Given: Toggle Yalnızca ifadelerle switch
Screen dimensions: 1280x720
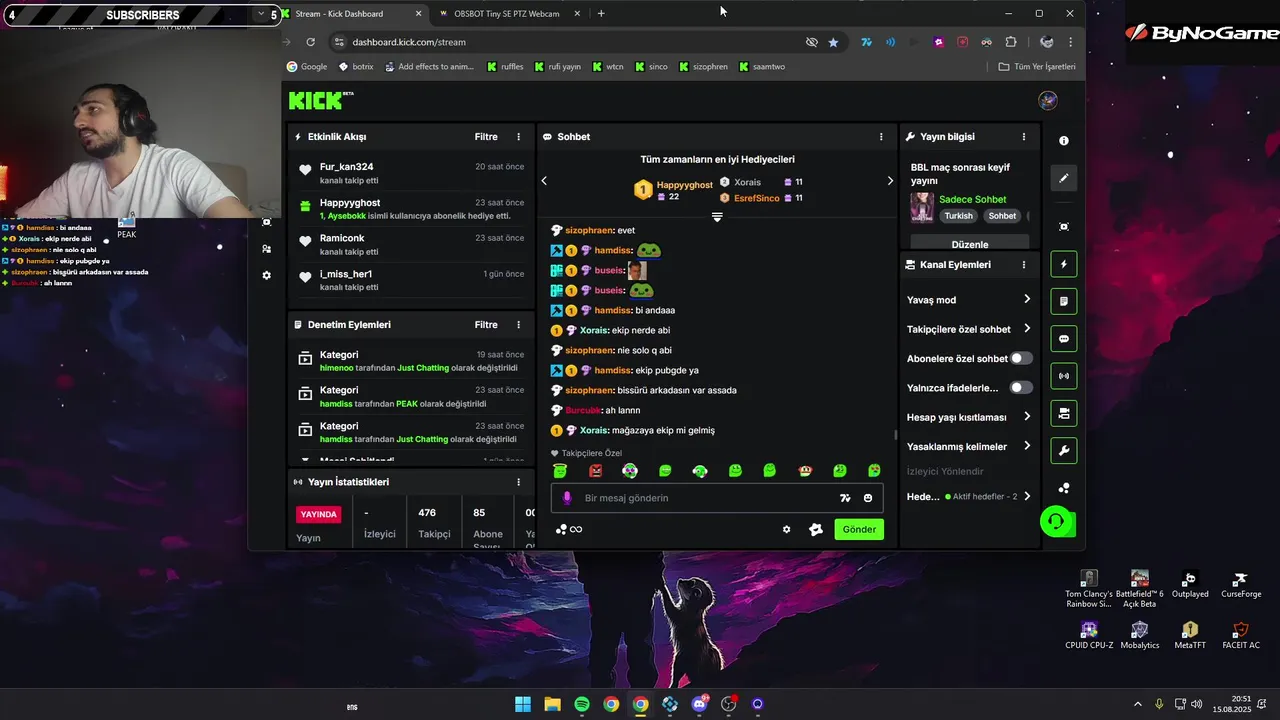Looking at the screenshot, I should 1021,388.
